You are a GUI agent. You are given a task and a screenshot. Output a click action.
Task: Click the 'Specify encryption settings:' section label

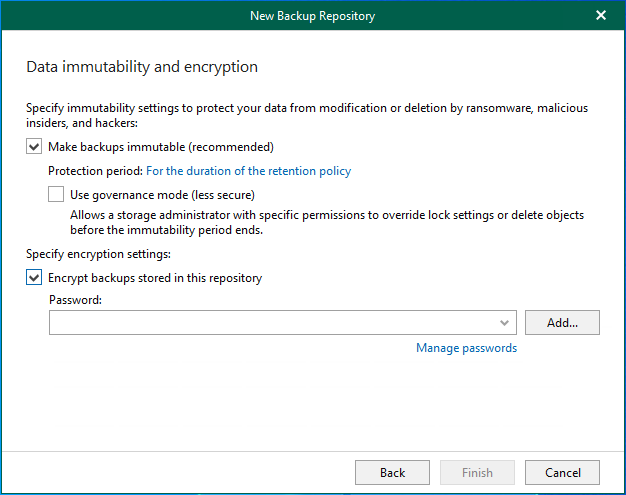coord(98,255)
